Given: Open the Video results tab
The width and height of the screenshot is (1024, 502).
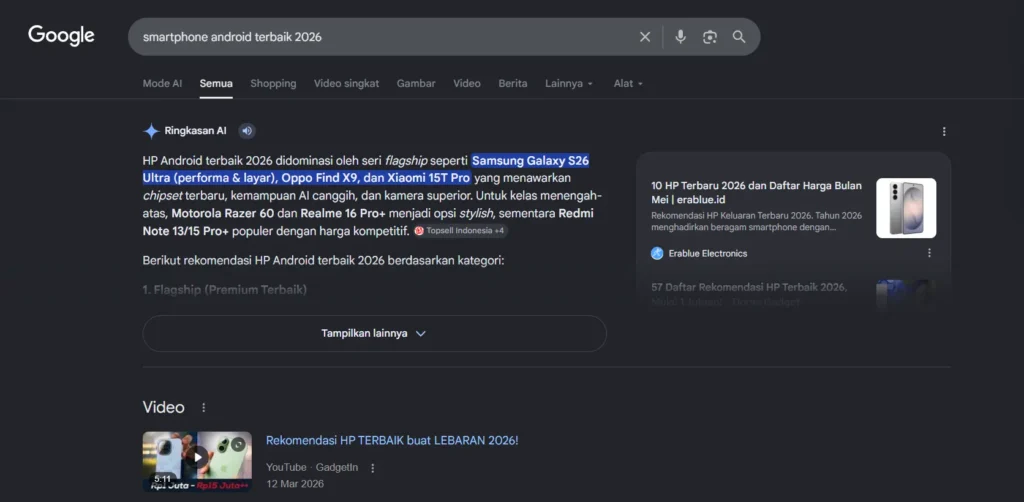Looking at the screenshot, I should [467, 84].
